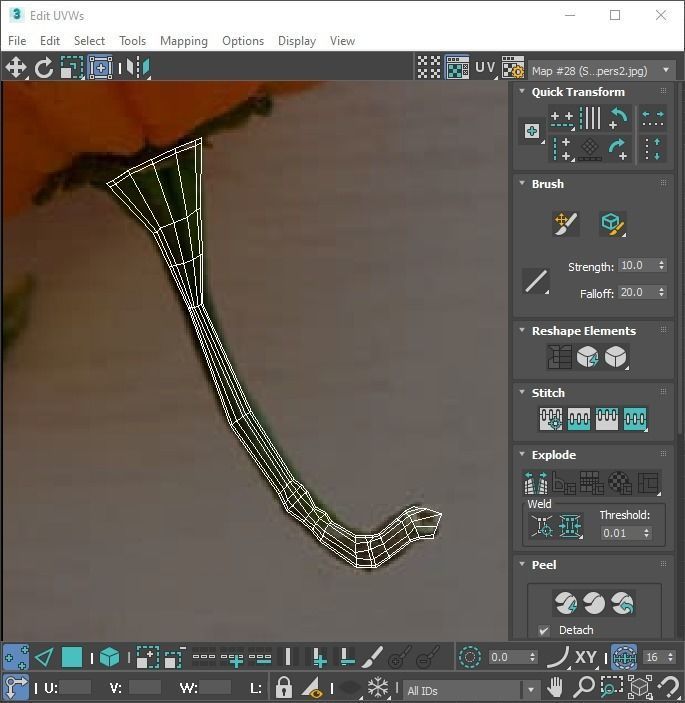The width and height of the screenshot is (685, 703).
Task: Click the UV plane flyout button
Action: [486, 68]
